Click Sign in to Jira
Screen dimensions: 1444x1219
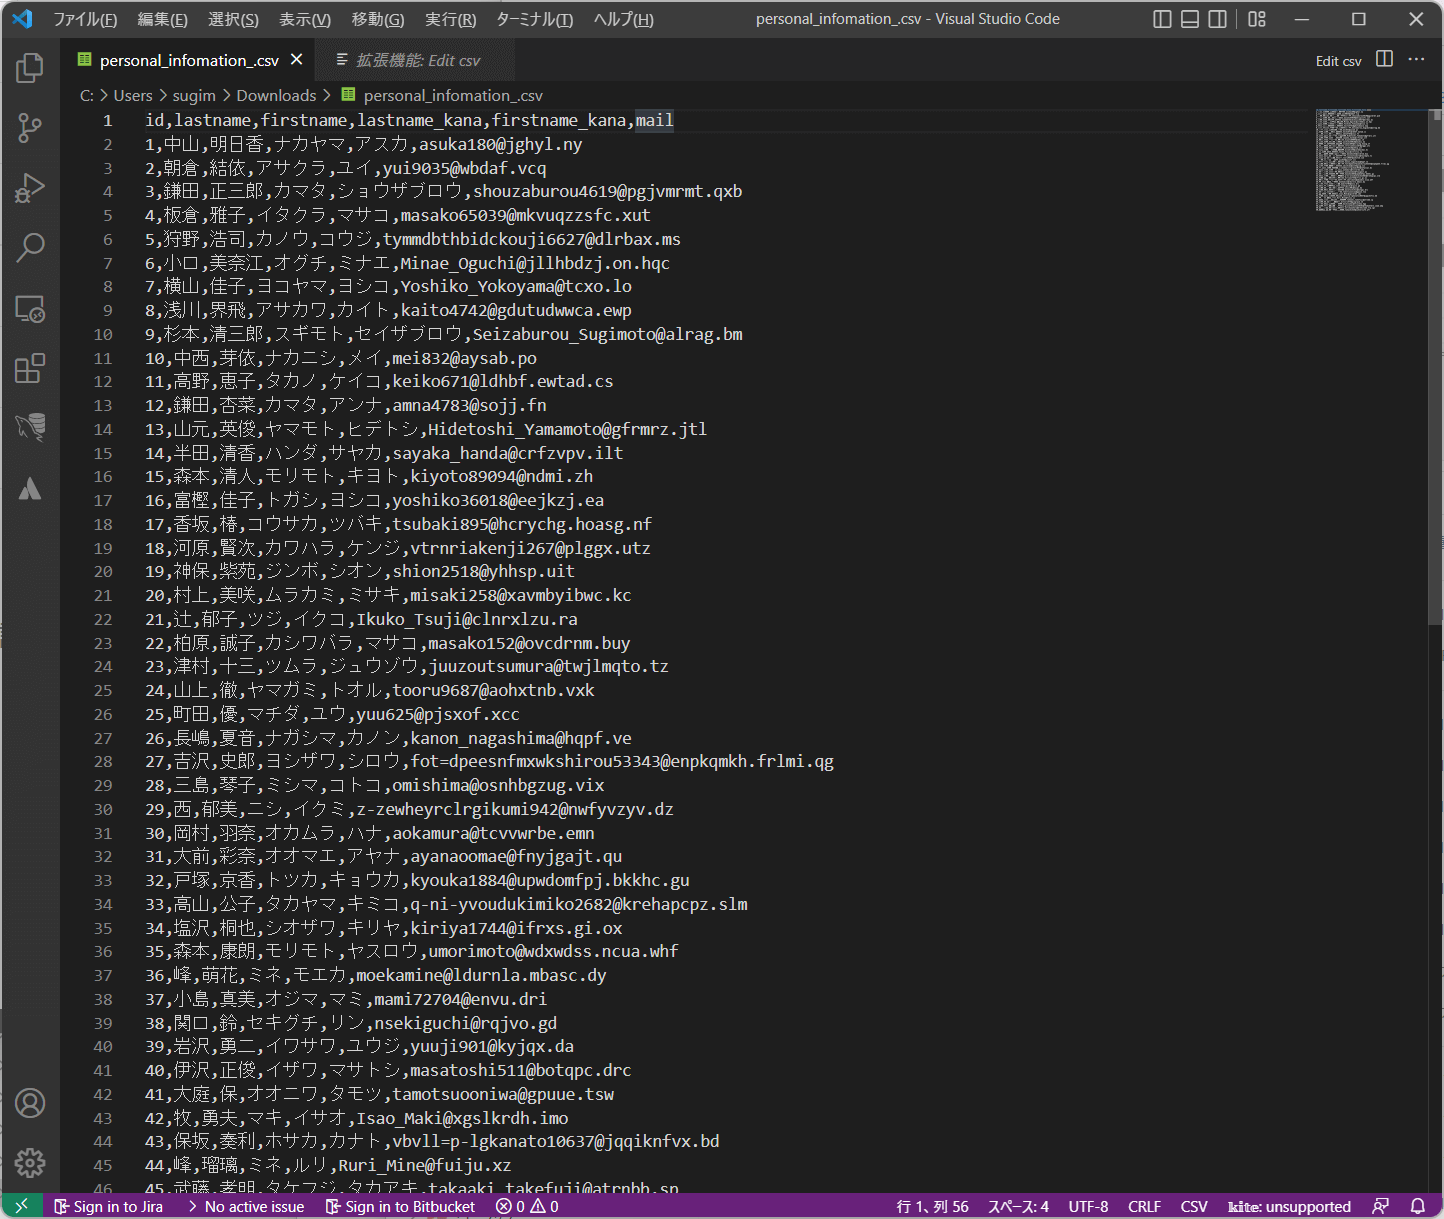pyautogui.click(x=108, y=1206)
